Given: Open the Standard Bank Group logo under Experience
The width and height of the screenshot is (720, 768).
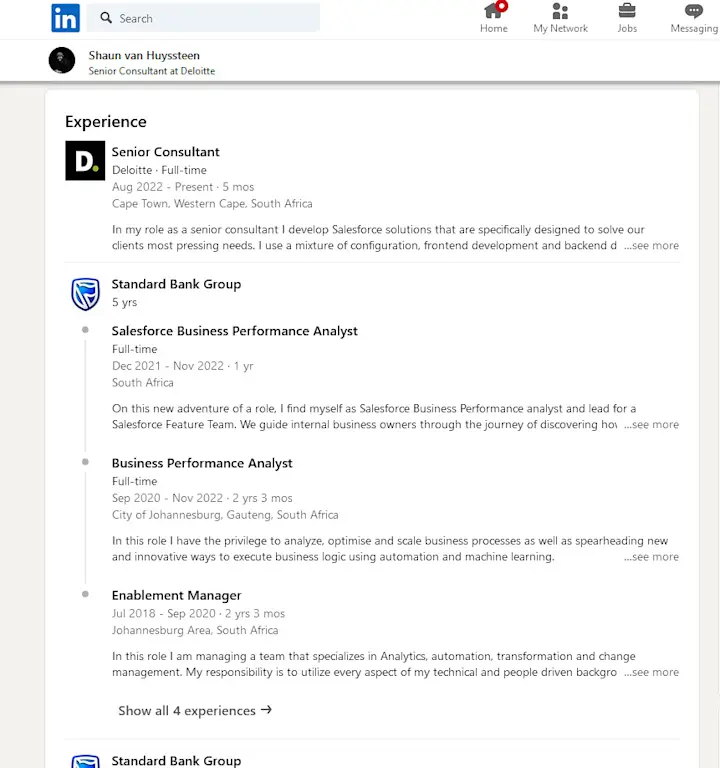Looking at the screenshot, I should pyautogui.click(x=85, y=294).
